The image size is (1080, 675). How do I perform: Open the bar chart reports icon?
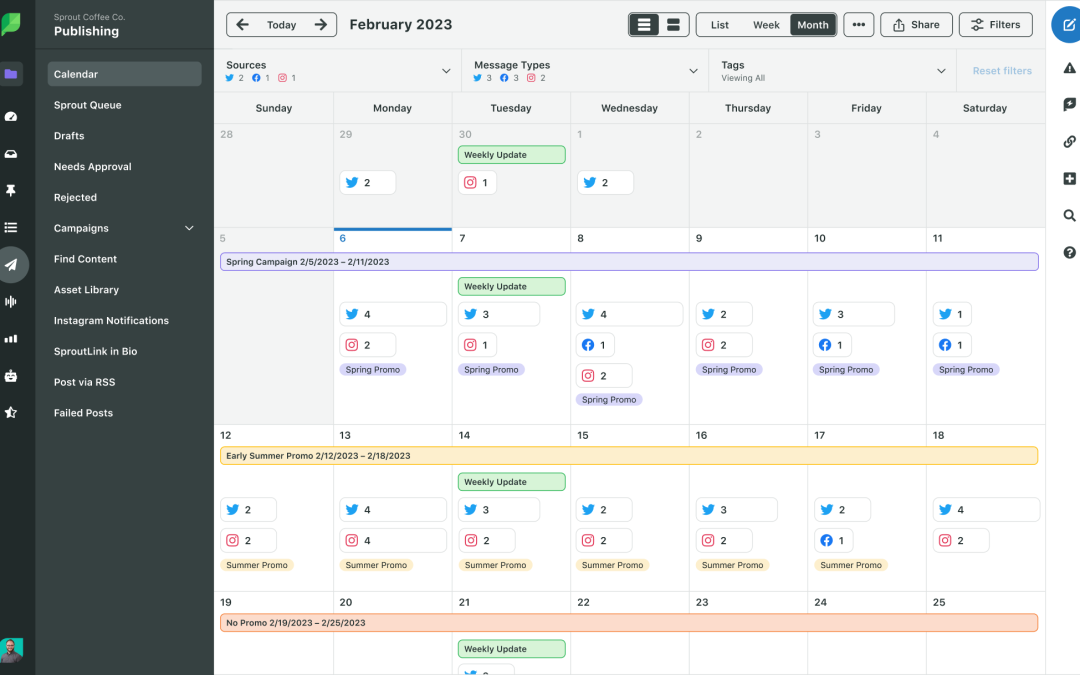pos(11,339)
